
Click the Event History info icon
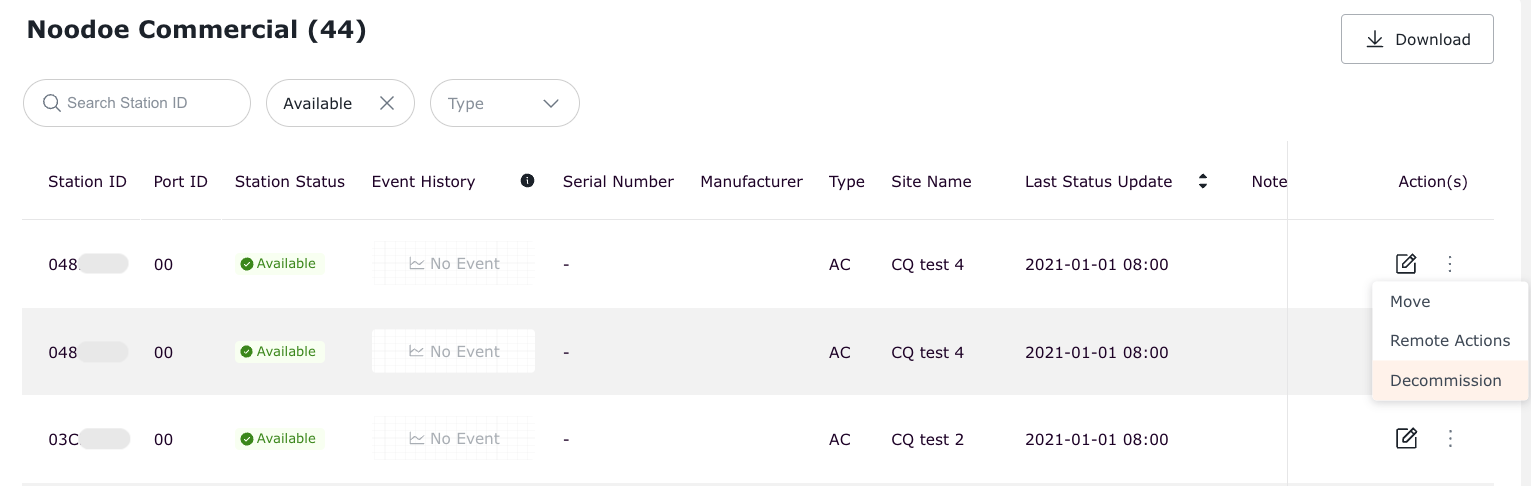coord(527,181)
